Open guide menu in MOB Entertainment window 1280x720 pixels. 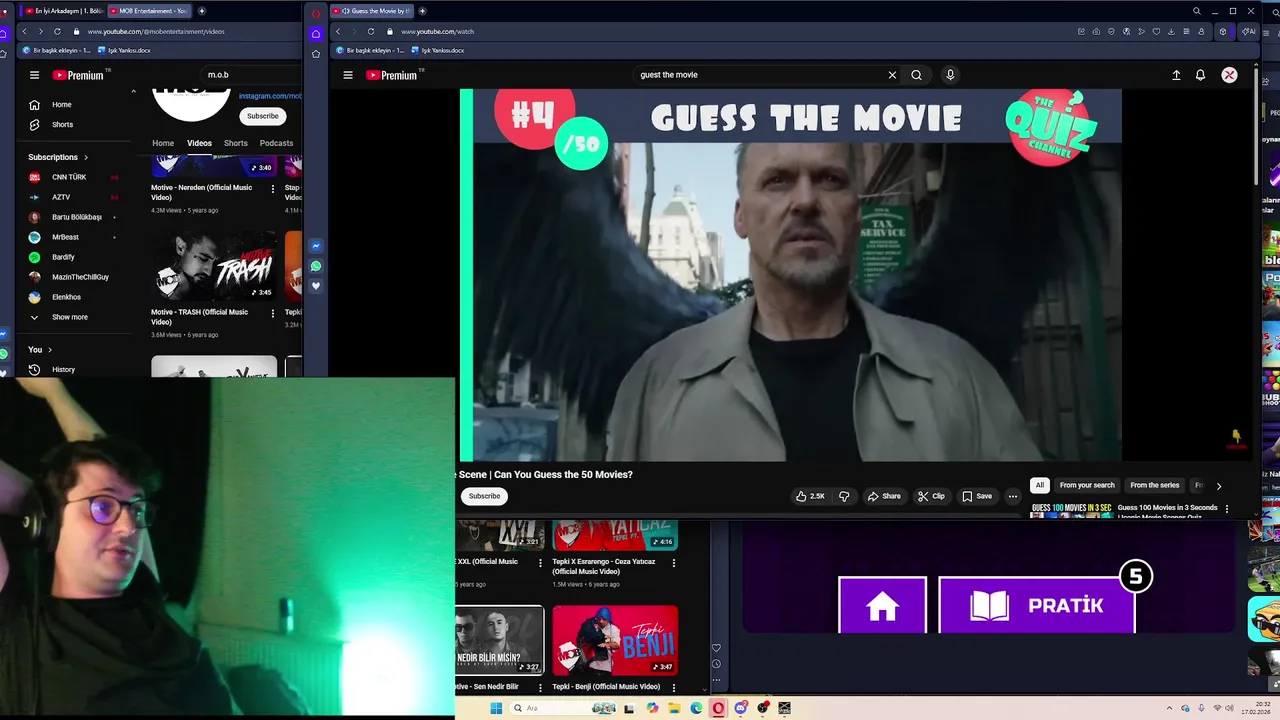coord(34,75)
